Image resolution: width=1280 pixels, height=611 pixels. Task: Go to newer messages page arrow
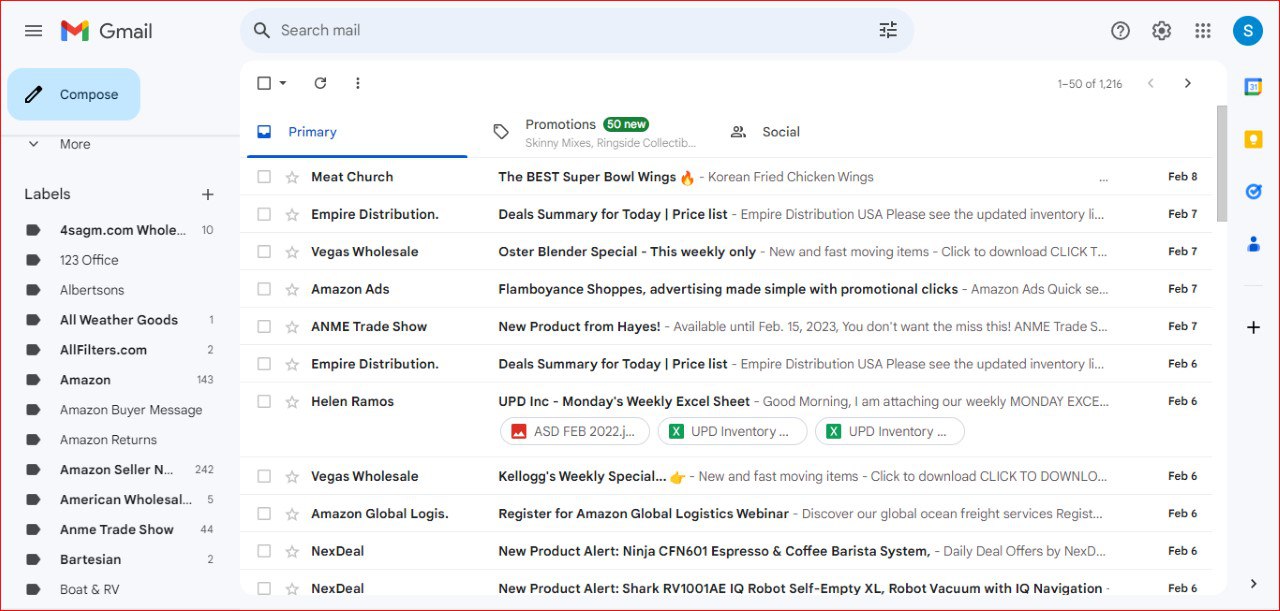coord(1151,83)
